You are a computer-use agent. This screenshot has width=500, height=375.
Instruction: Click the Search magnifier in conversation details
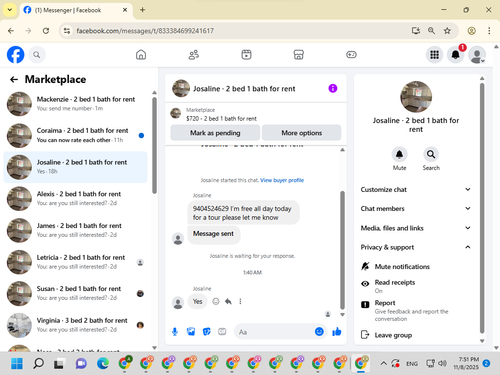click(x=431, y=155)
